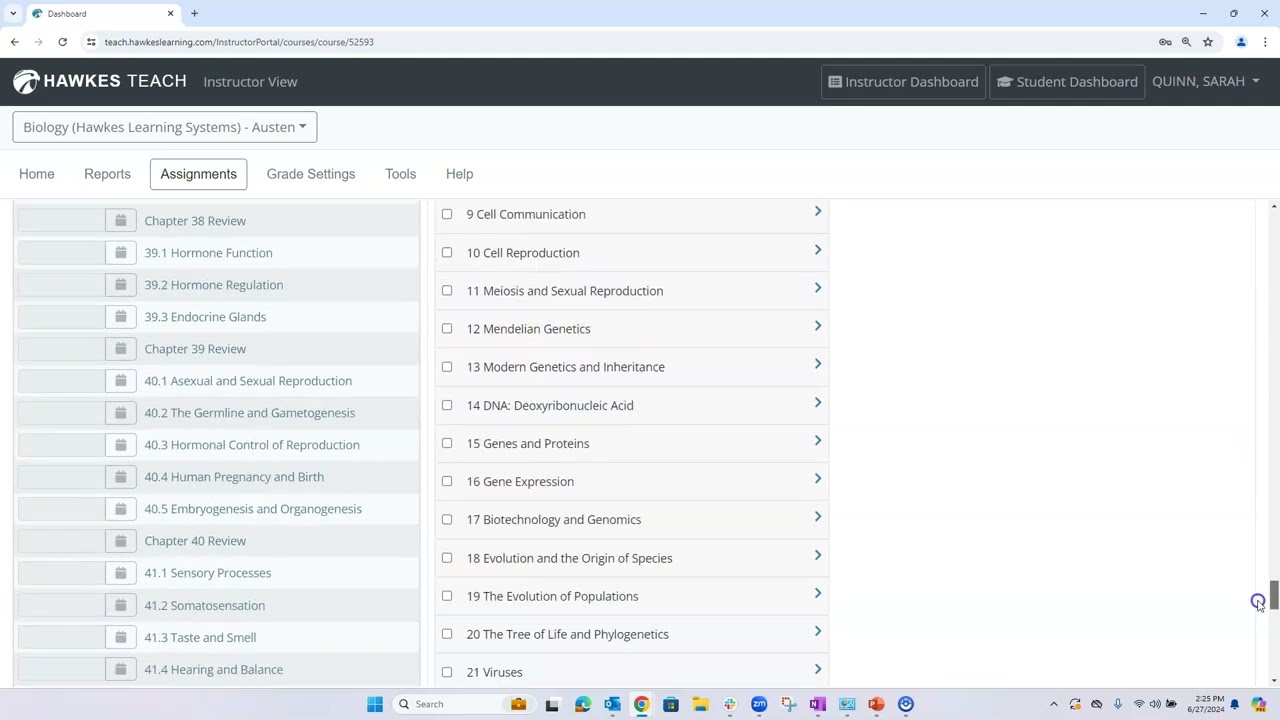This screenshot has width=1280, height=720.
Task: Open 40.4 Human Pregnancy and Birth lesson
Action: [x=234, y=477]
